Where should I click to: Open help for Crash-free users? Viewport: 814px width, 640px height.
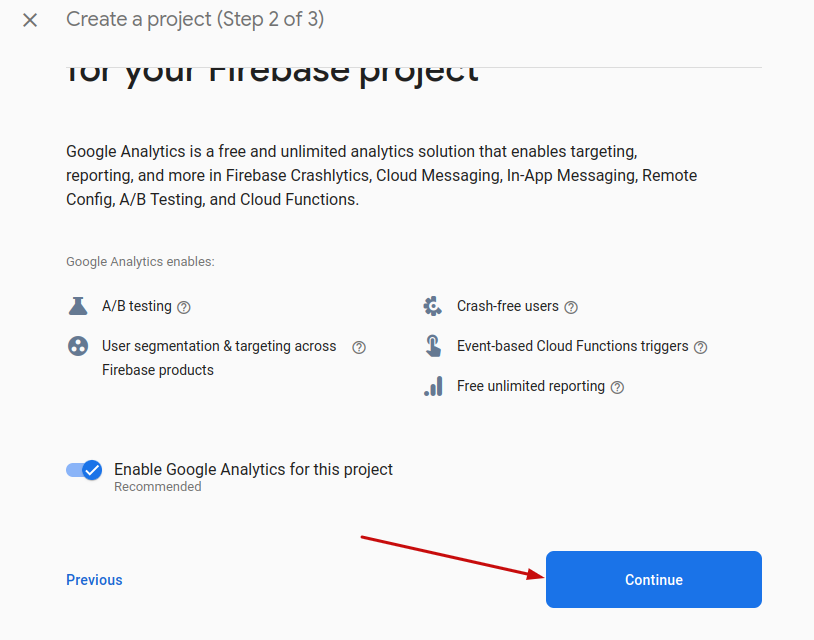(571, 307)
